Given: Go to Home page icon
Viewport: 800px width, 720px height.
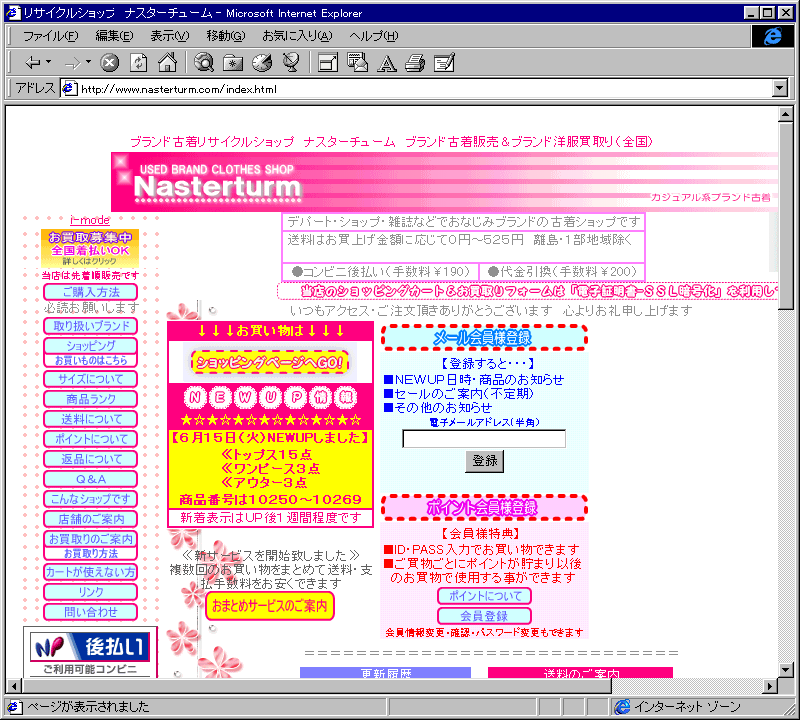Looking at the screenshot, I should 167,63.
